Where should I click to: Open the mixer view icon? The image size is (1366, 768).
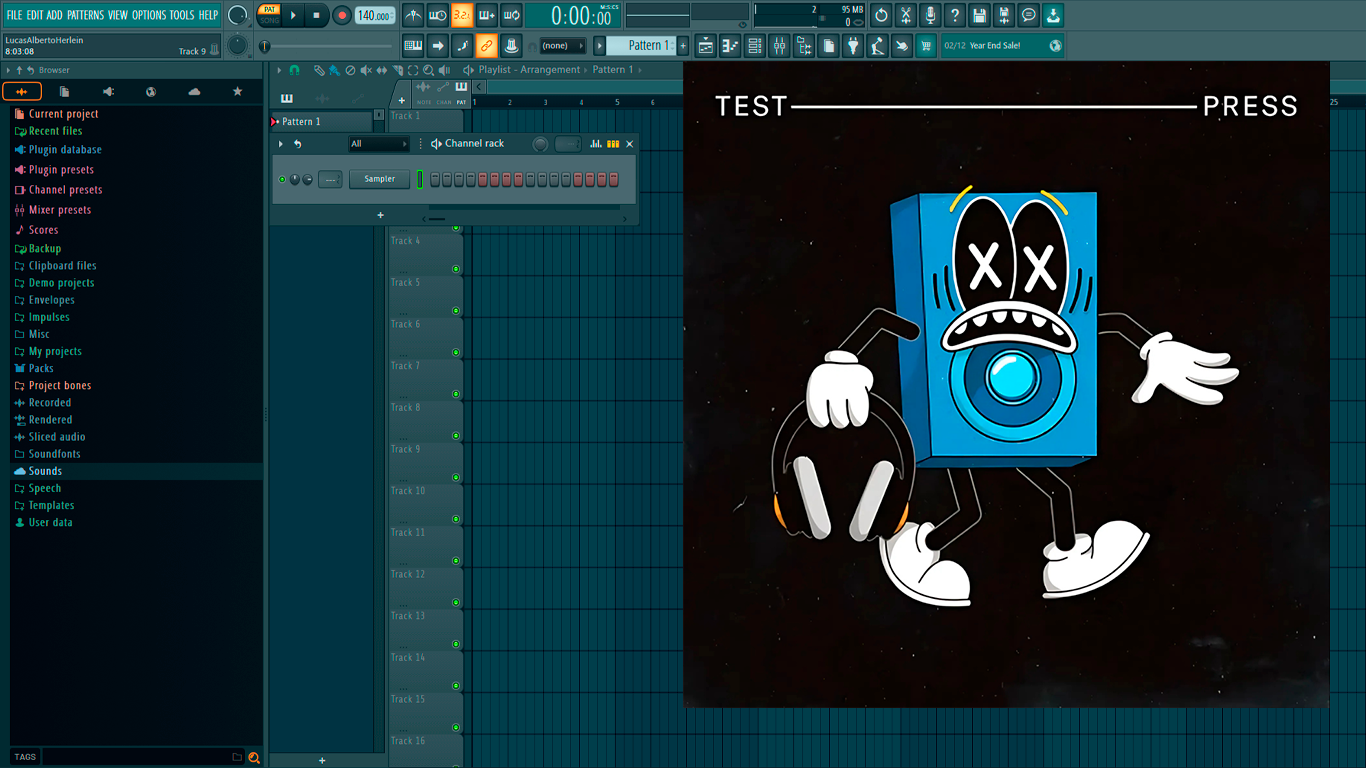(x=779, y=45)
